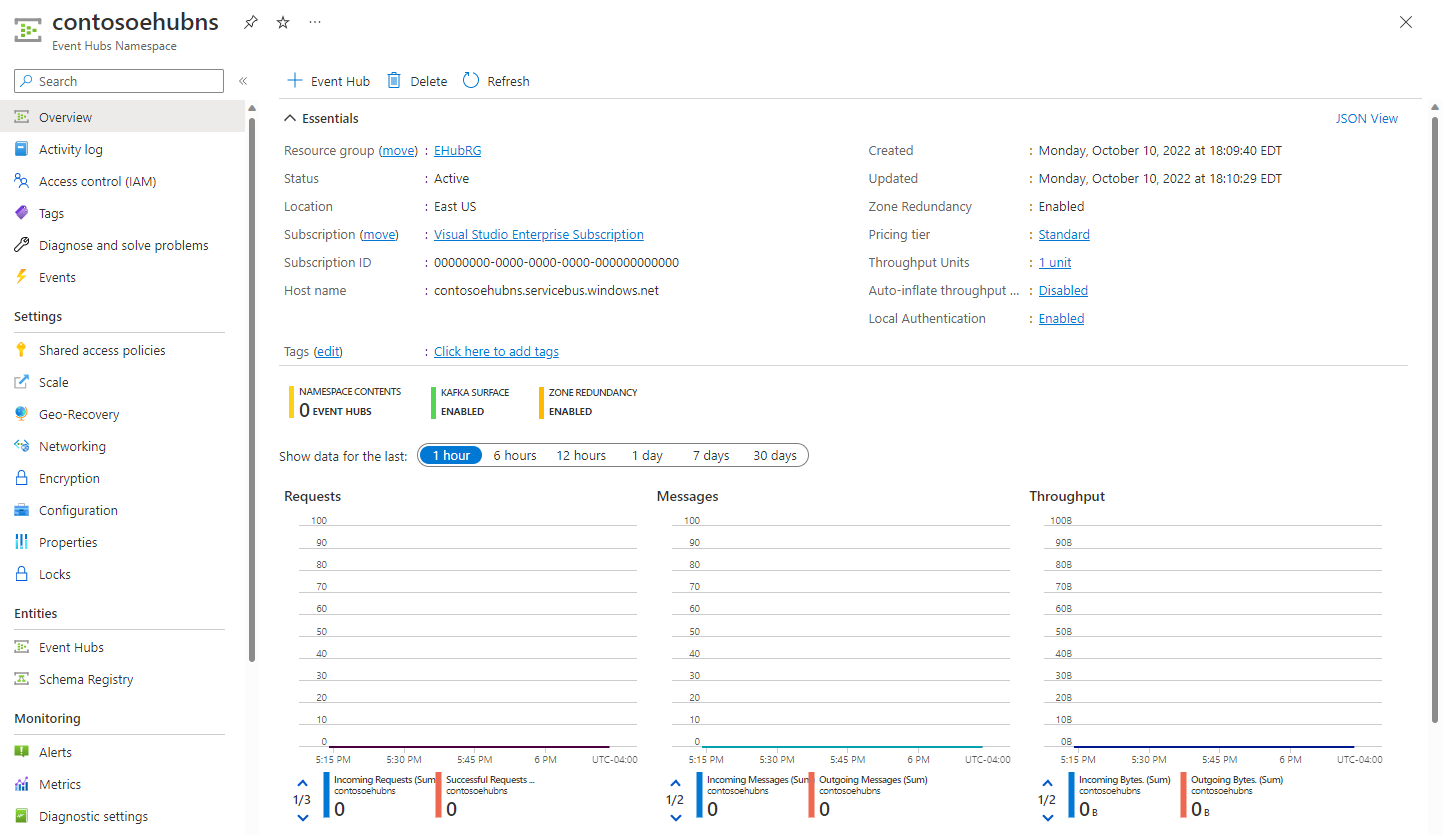Open Schema Registry in Entities
Image resolution: width=1442 pixels, height=835 pixels.
pyautogui.click(x=85, y=679)
